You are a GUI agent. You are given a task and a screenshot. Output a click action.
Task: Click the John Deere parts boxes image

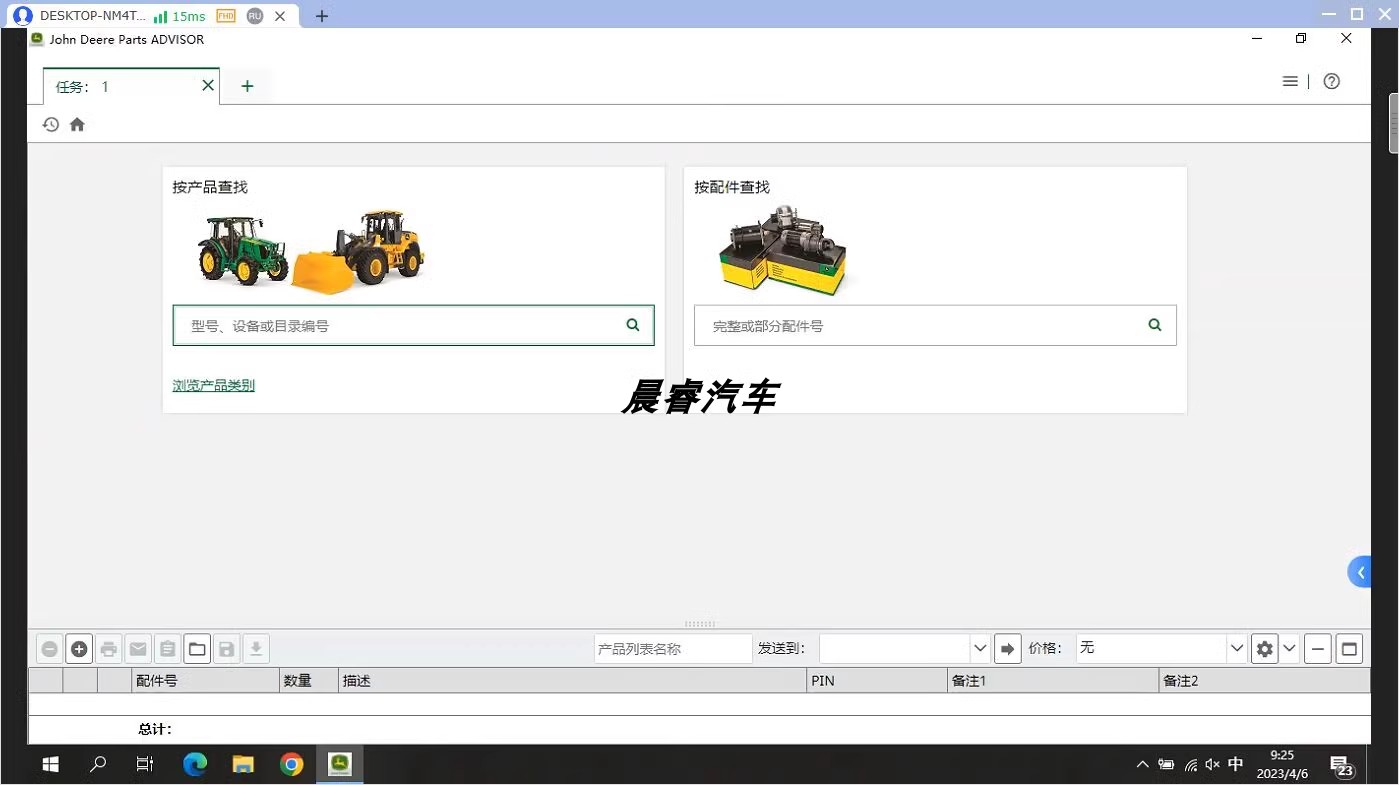coord(783,250)
